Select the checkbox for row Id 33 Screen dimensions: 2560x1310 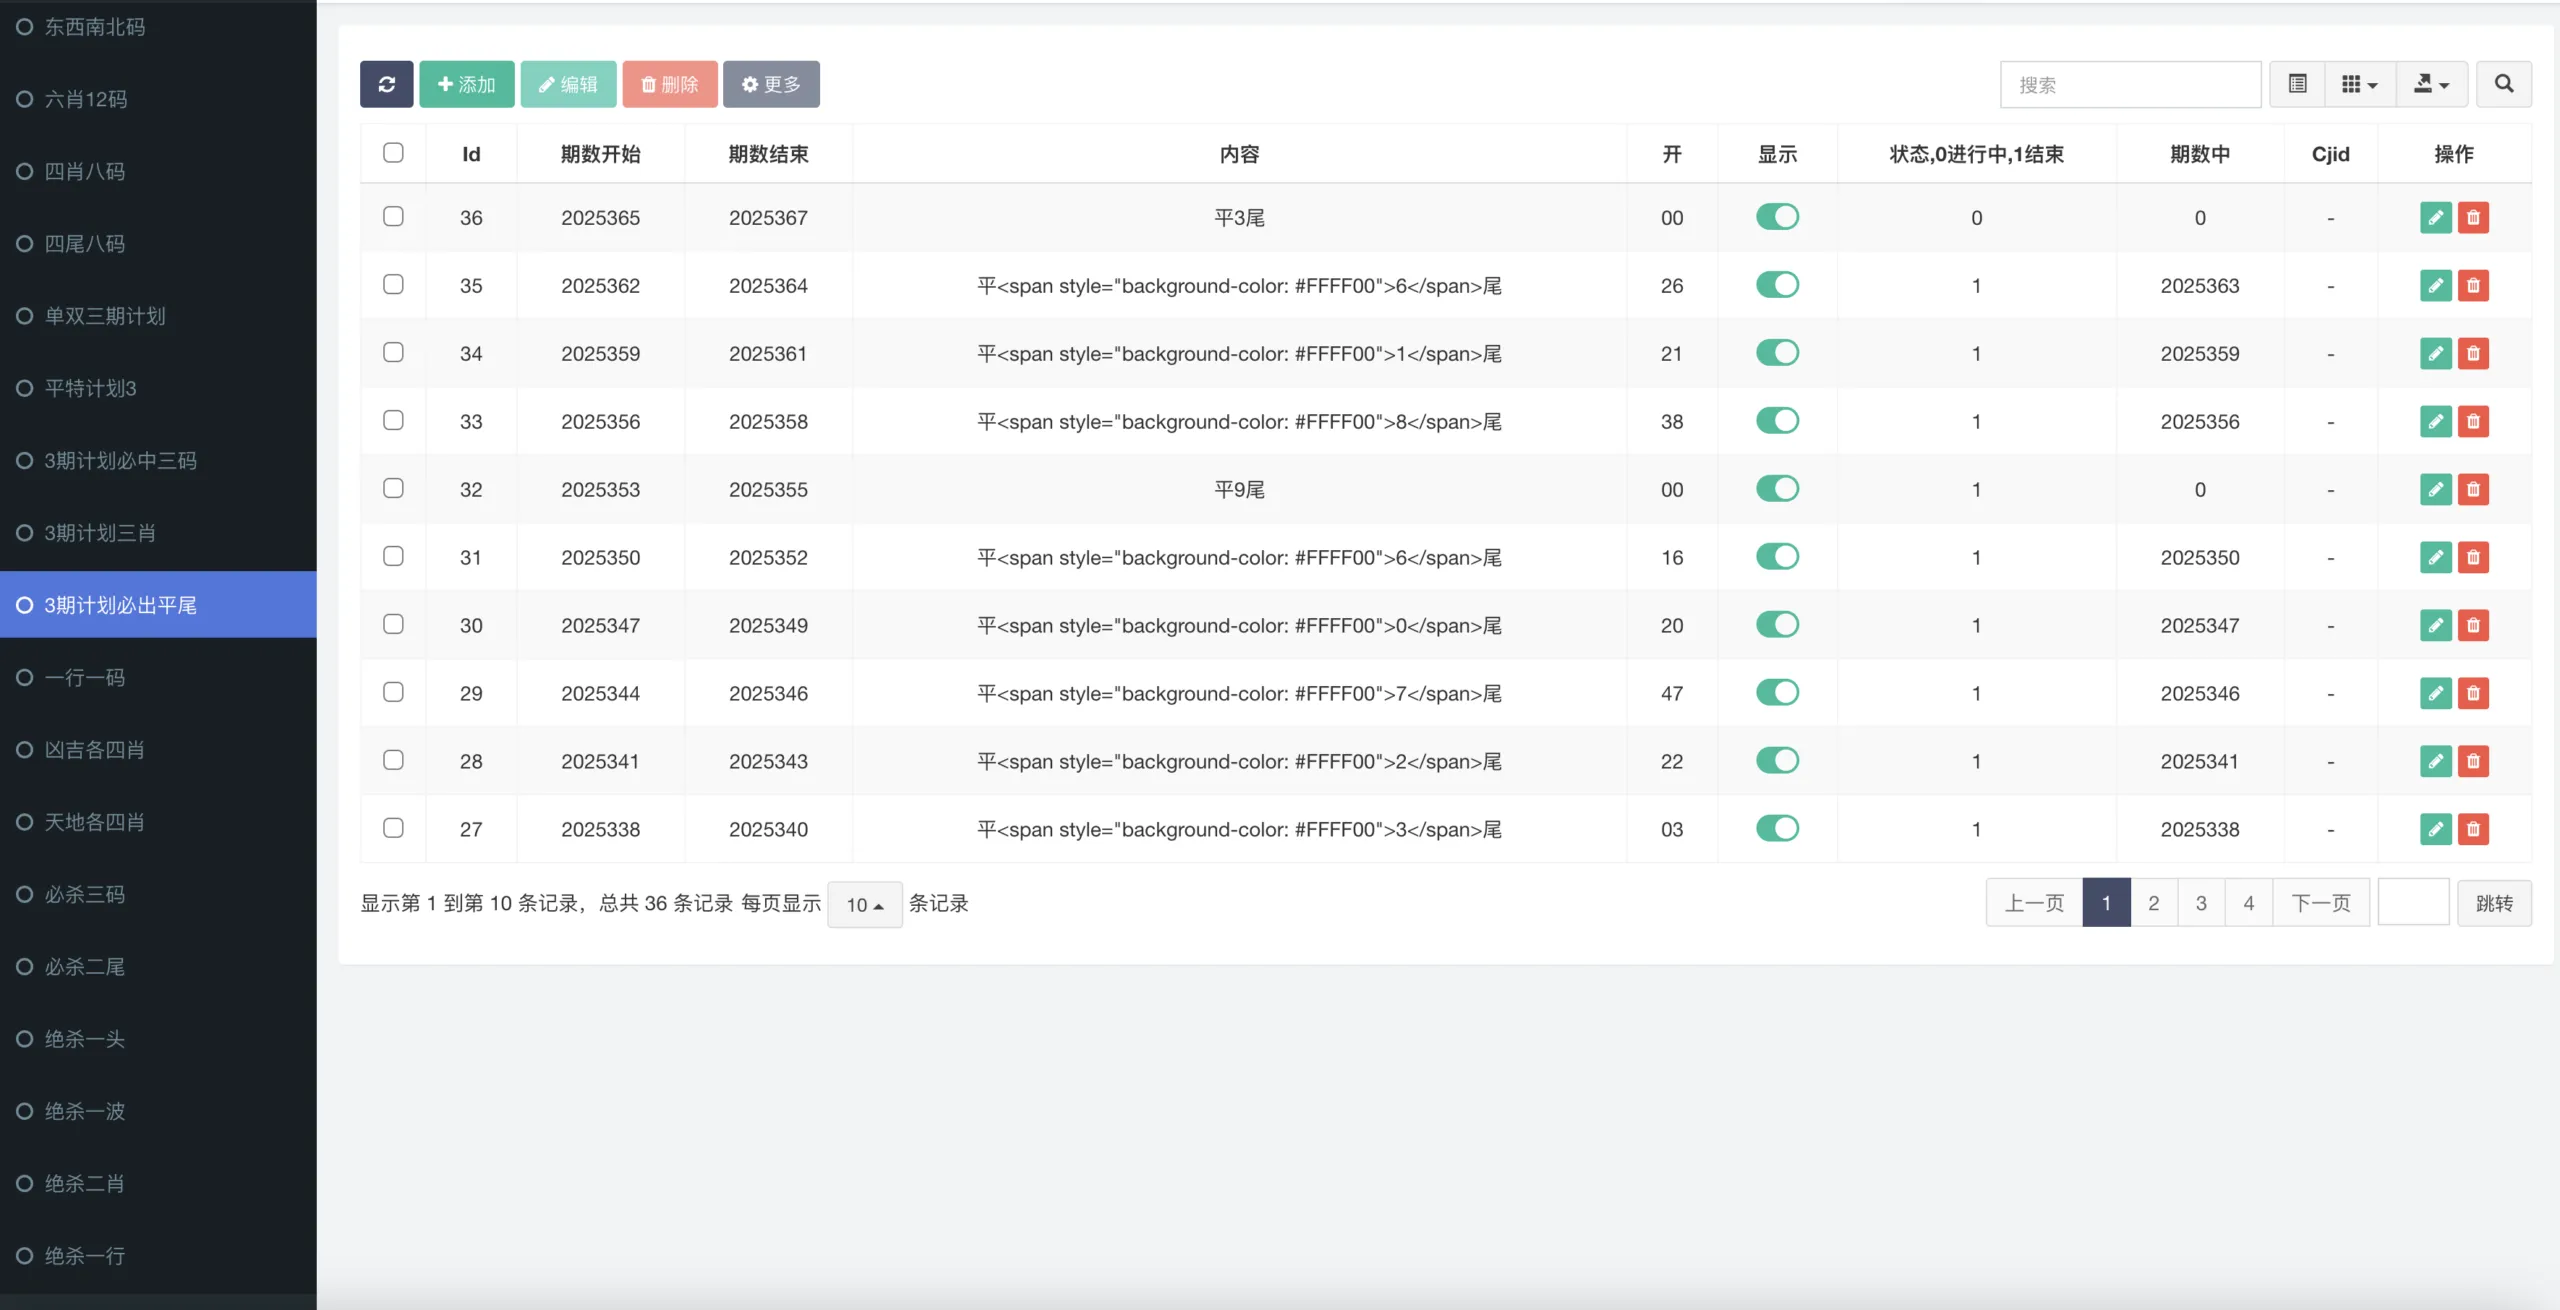point(393,420)
